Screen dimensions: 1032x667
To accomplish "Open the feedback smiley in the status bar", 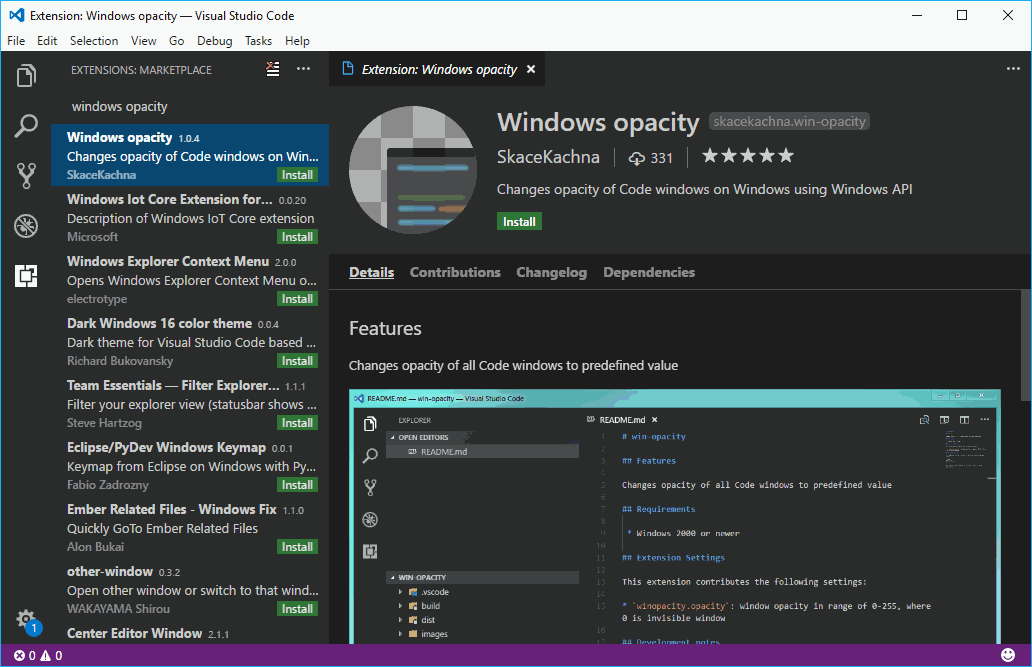I will pyautogui.click(x=1008, y=655).
